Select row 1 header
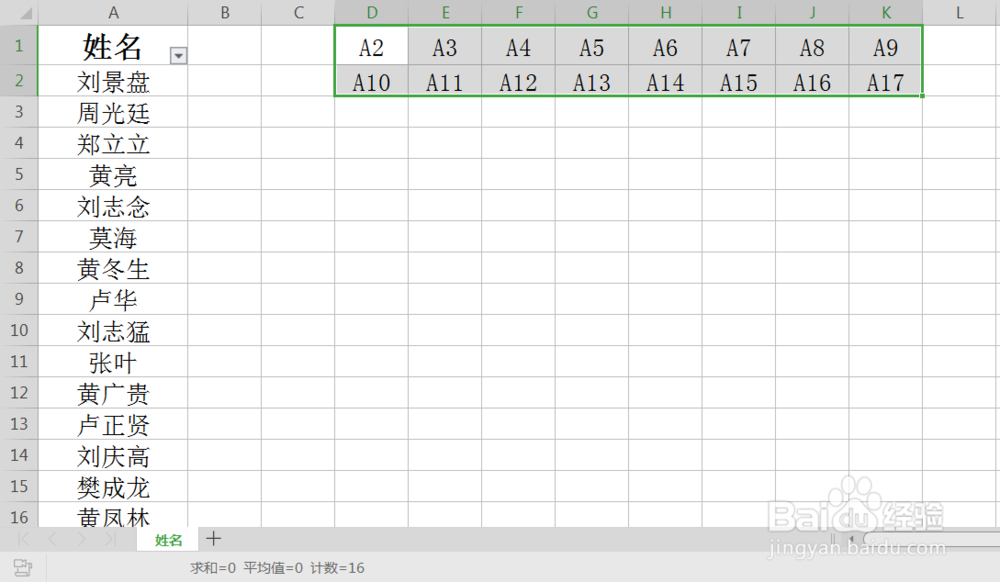 coord(19,45)
